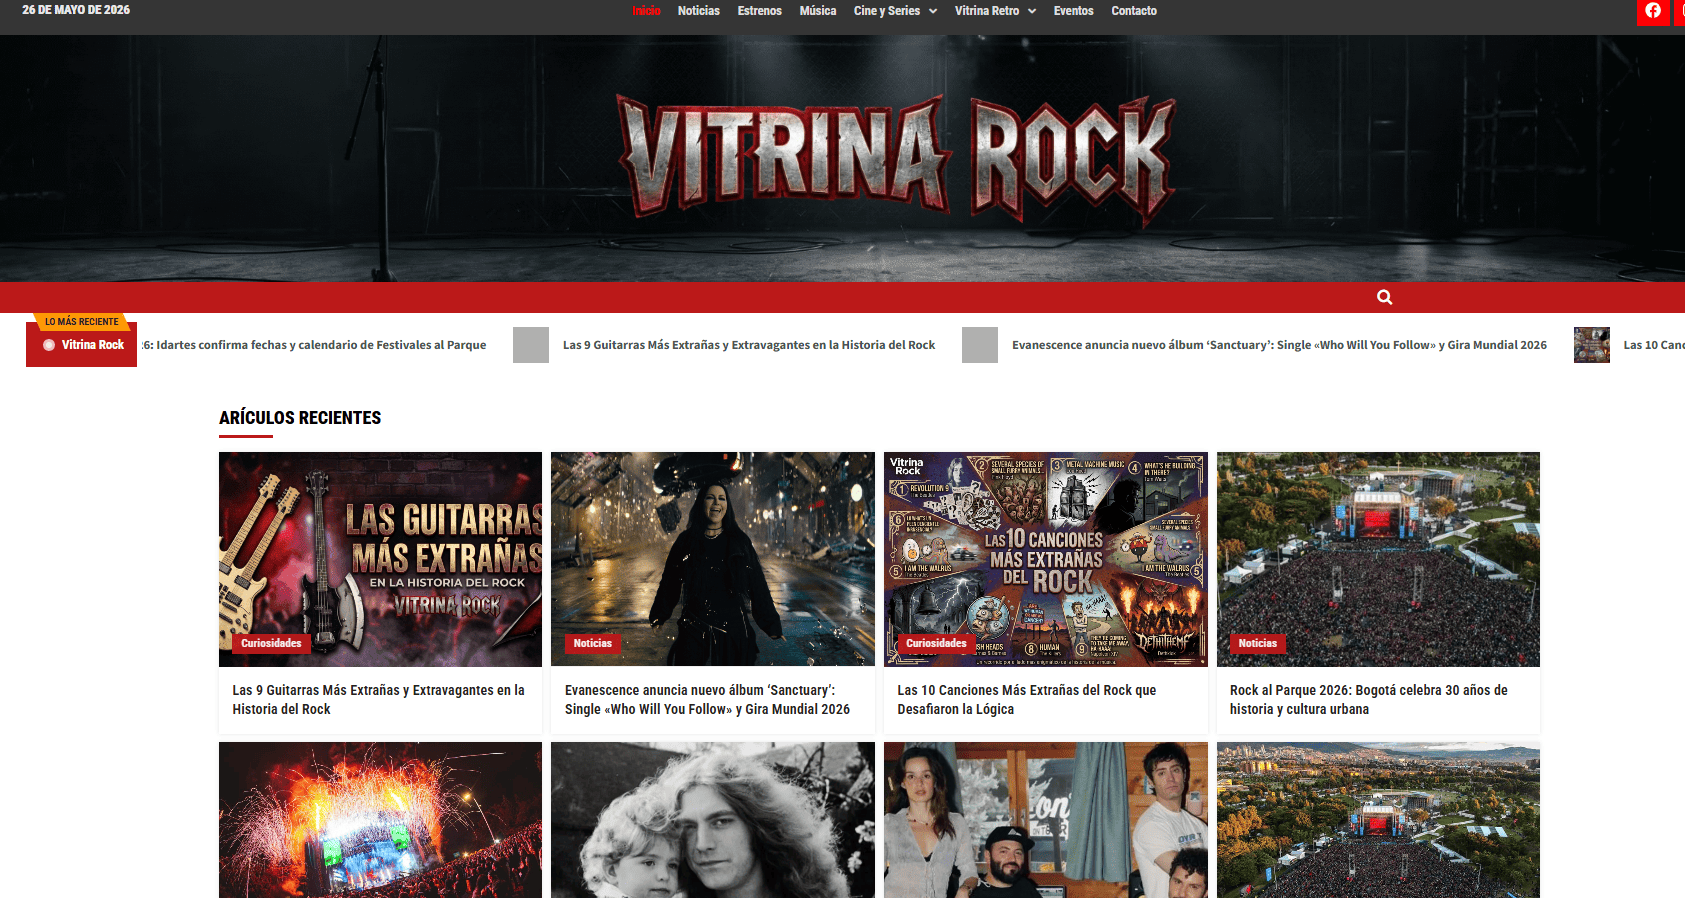Open the fireworks concert stage thumbnail

(380, 820)
